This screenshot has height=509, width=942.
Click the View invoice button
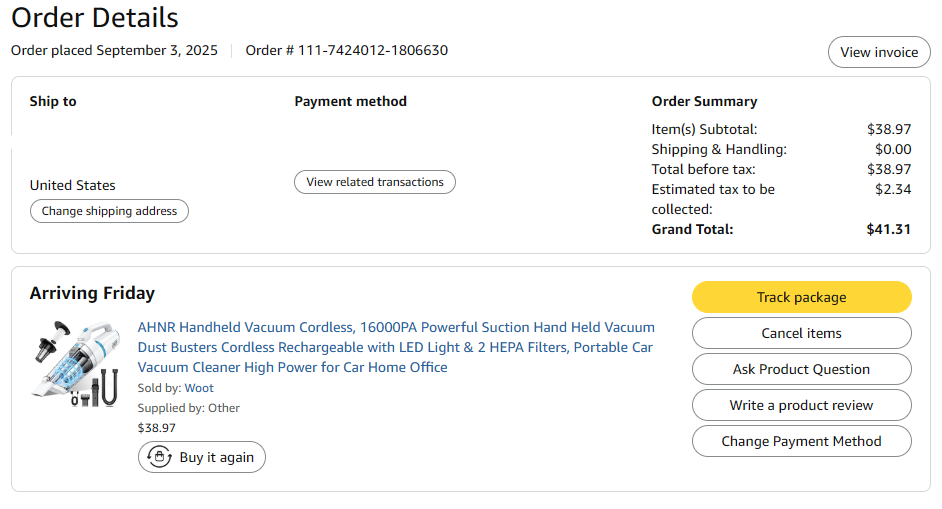pos(879,52)
